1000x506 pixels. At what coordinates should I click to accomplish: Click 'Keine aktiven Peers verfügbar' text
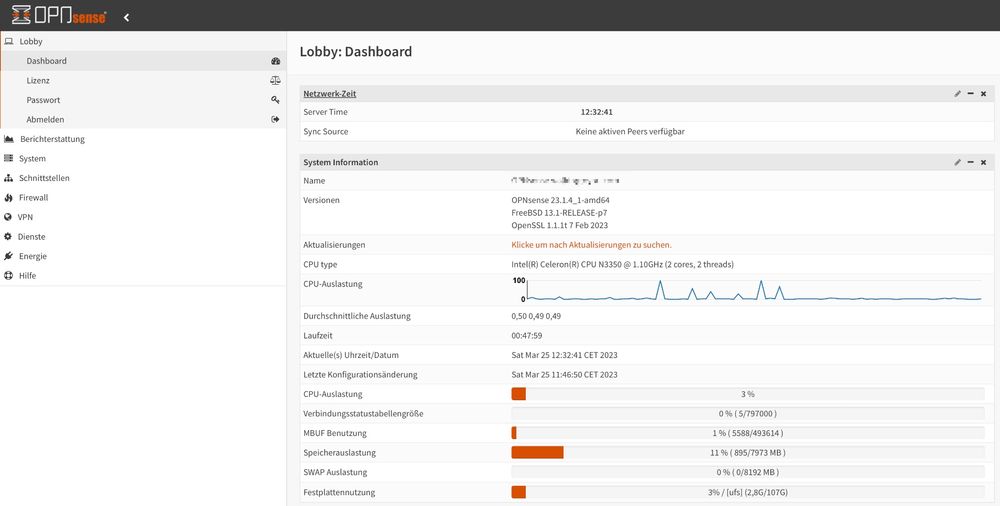(x=630, y=132)
